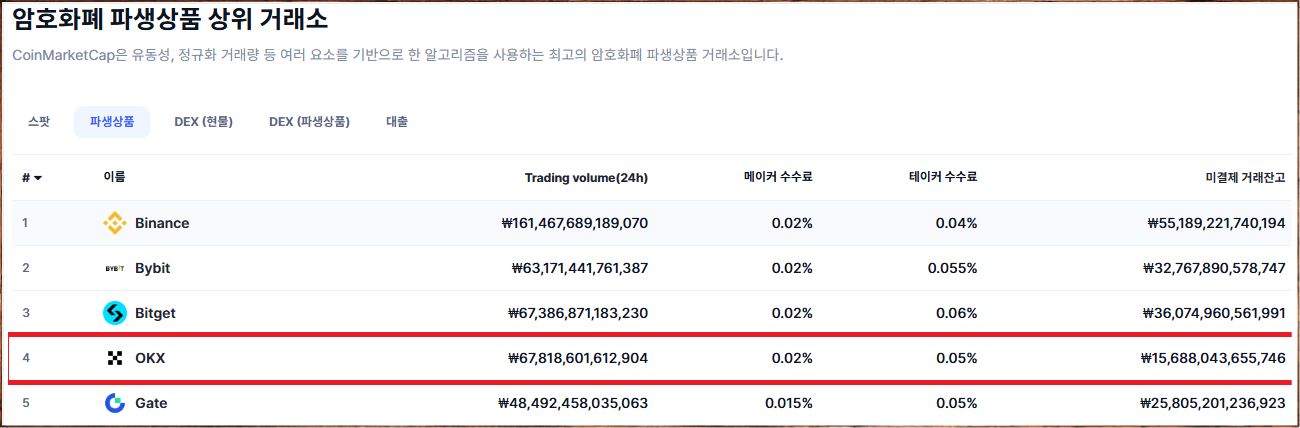The image size is (1300, 428).
Task: Click Bybit open interest ₩32,767,890,578,747
Action: [x=1214, y=268]
